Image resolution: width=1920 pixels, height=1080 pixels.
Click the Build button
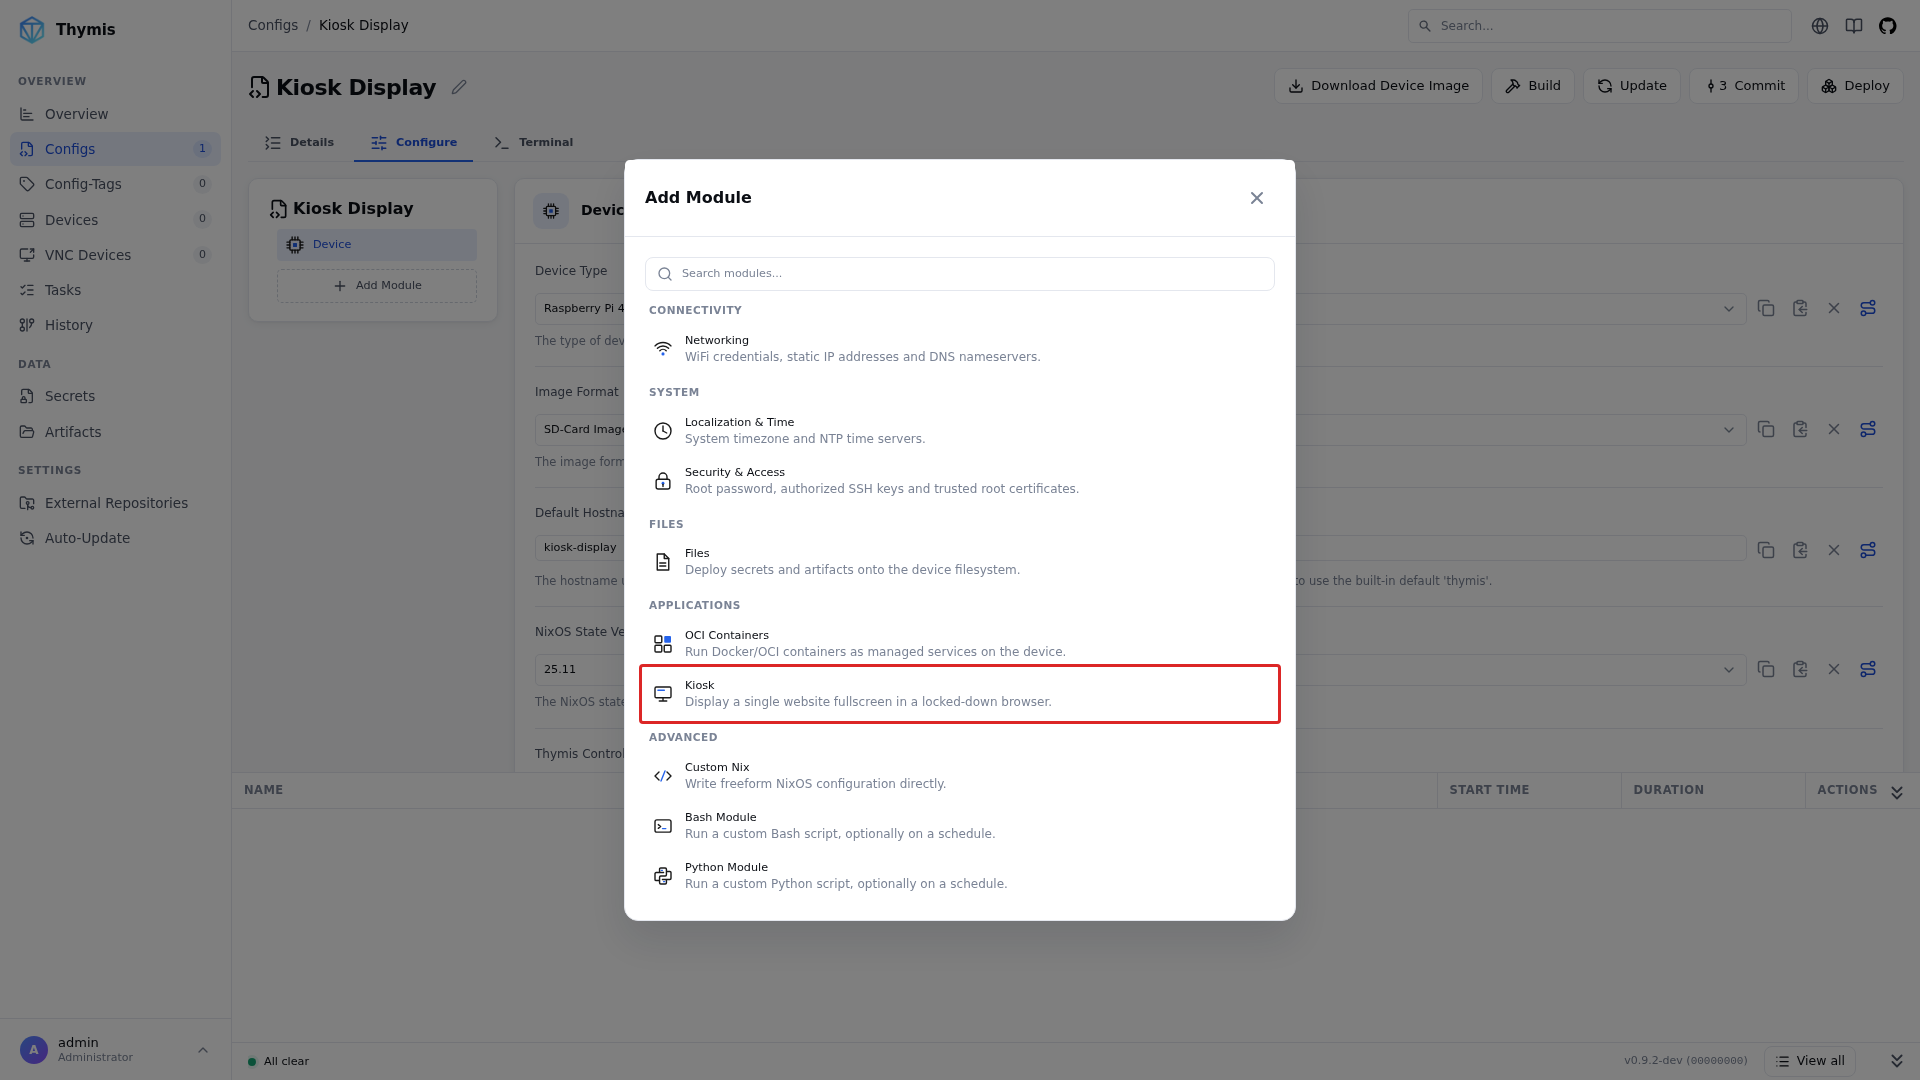pyautogui.click(x=1533, y=86)
